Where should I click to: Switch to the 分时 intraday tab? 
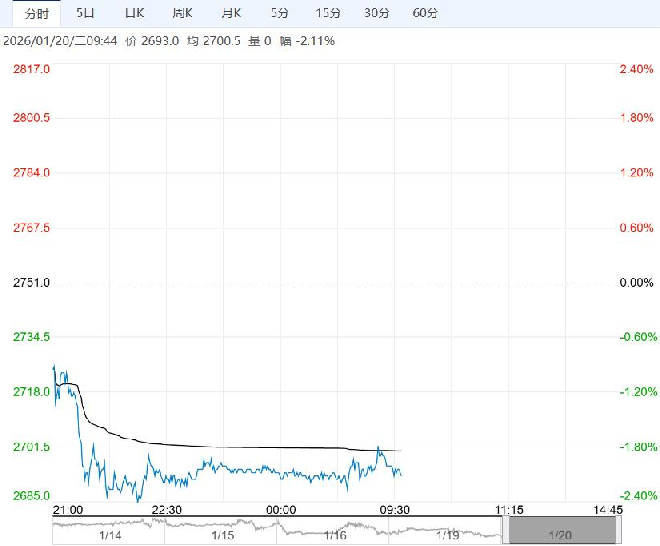36,13
